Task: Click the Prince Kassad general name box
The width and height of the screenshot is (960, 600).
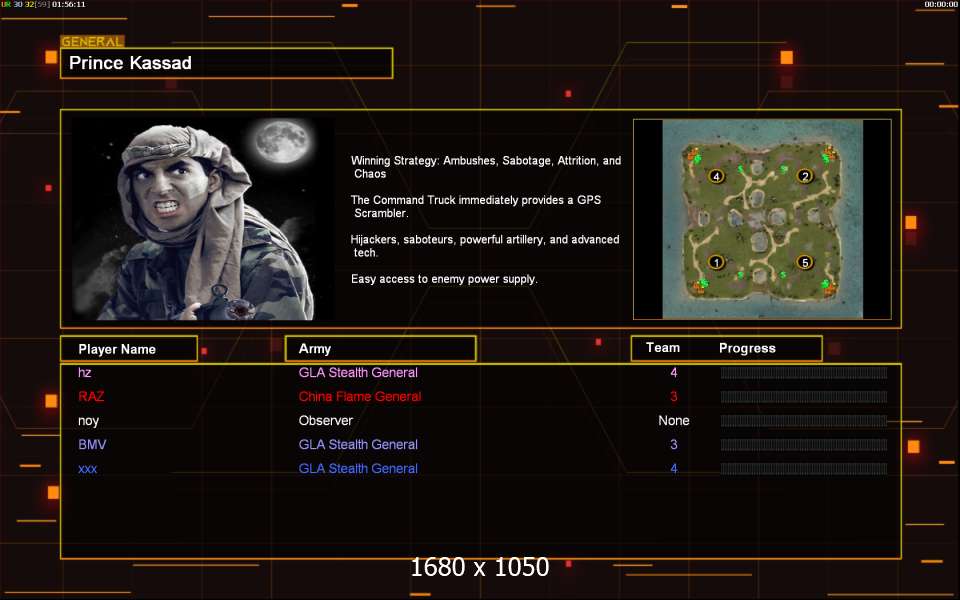Action: [227, 63]
